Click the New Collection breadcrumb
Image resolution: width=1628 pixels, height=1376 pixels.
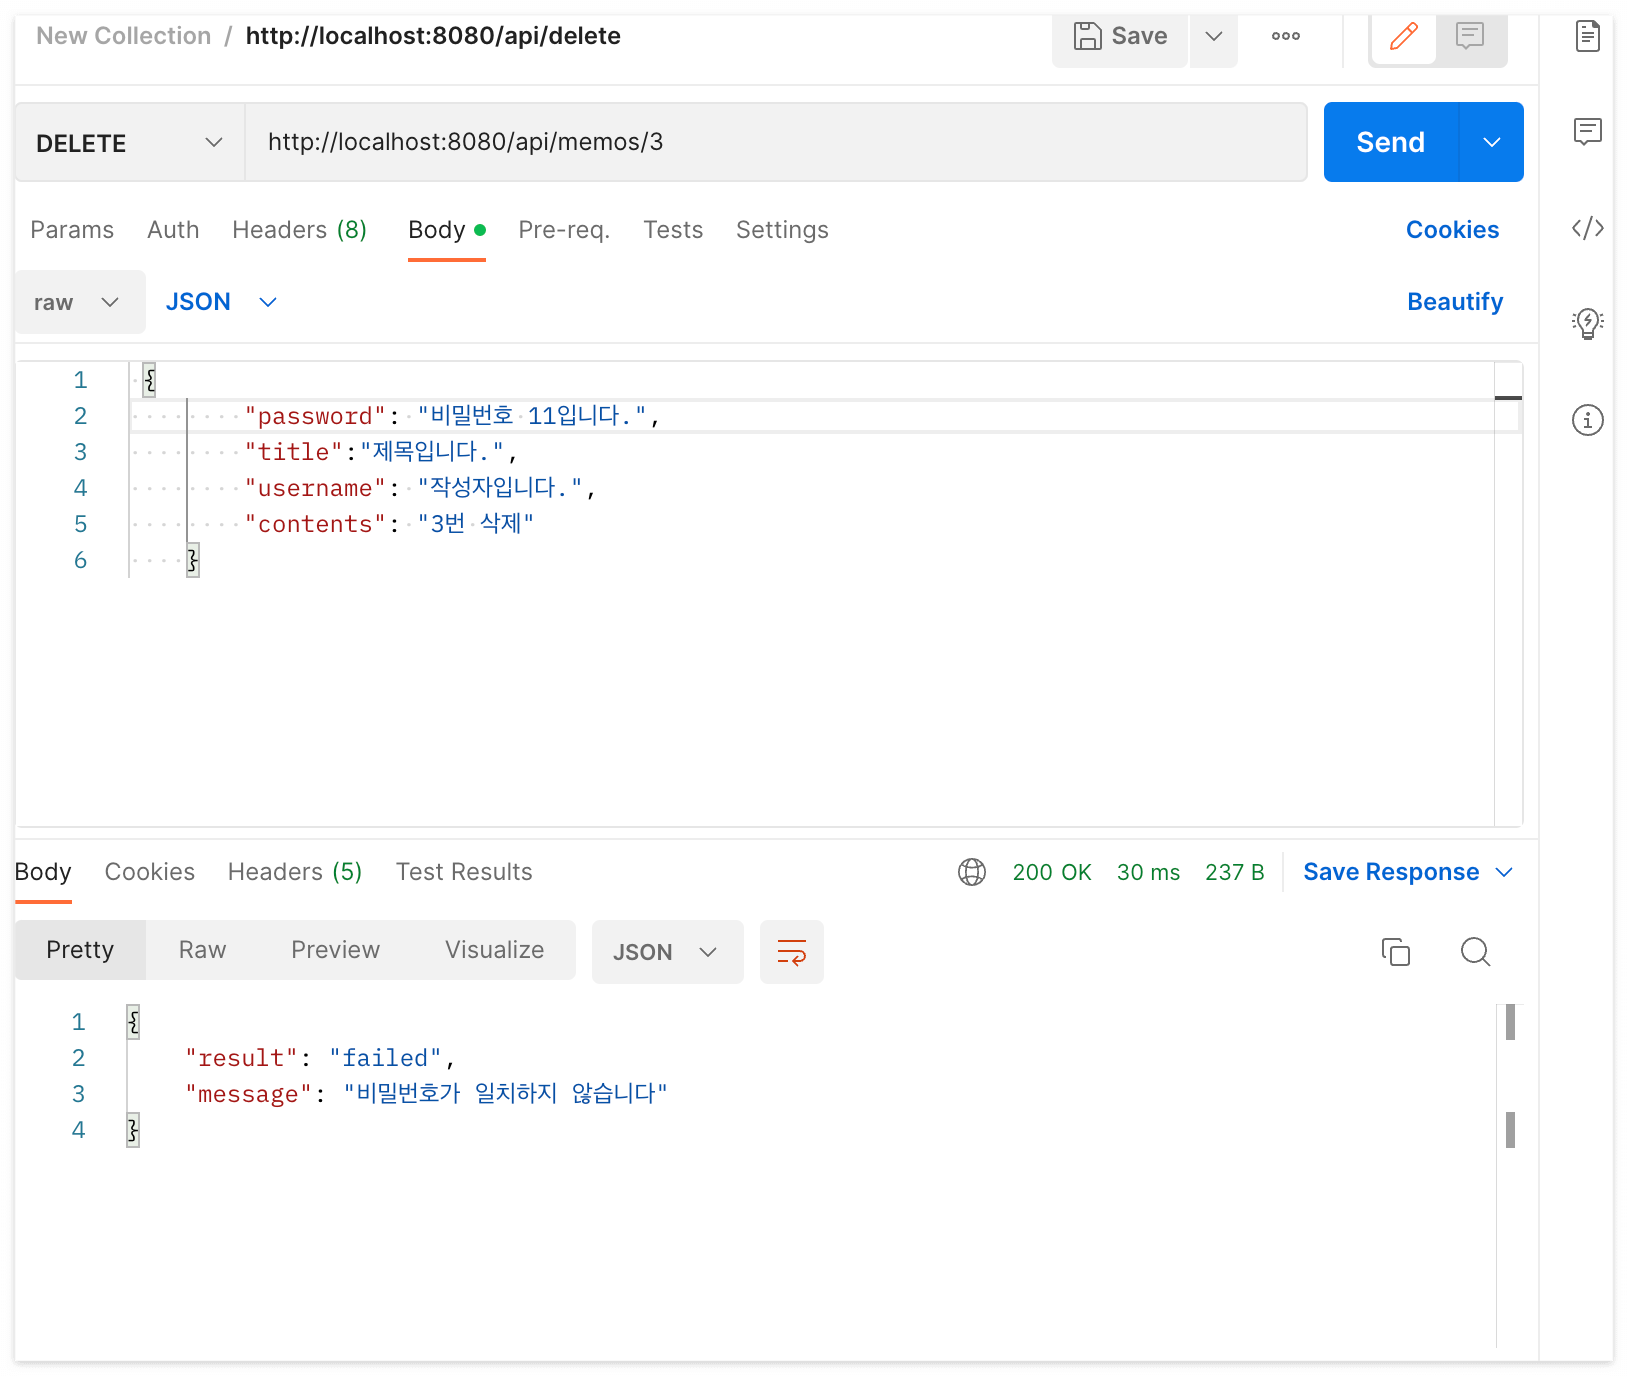[124, 36]
